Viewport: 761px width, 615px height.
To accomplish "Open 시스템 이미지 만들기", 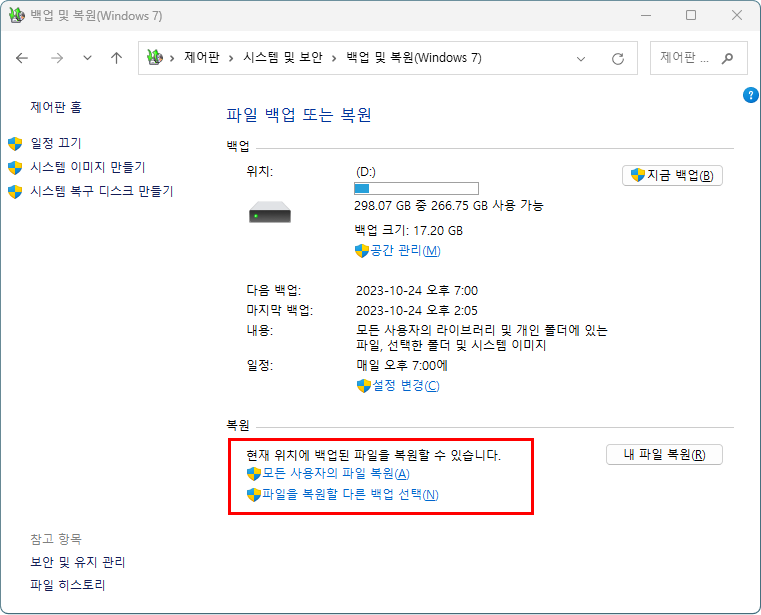I will point(88,167).
